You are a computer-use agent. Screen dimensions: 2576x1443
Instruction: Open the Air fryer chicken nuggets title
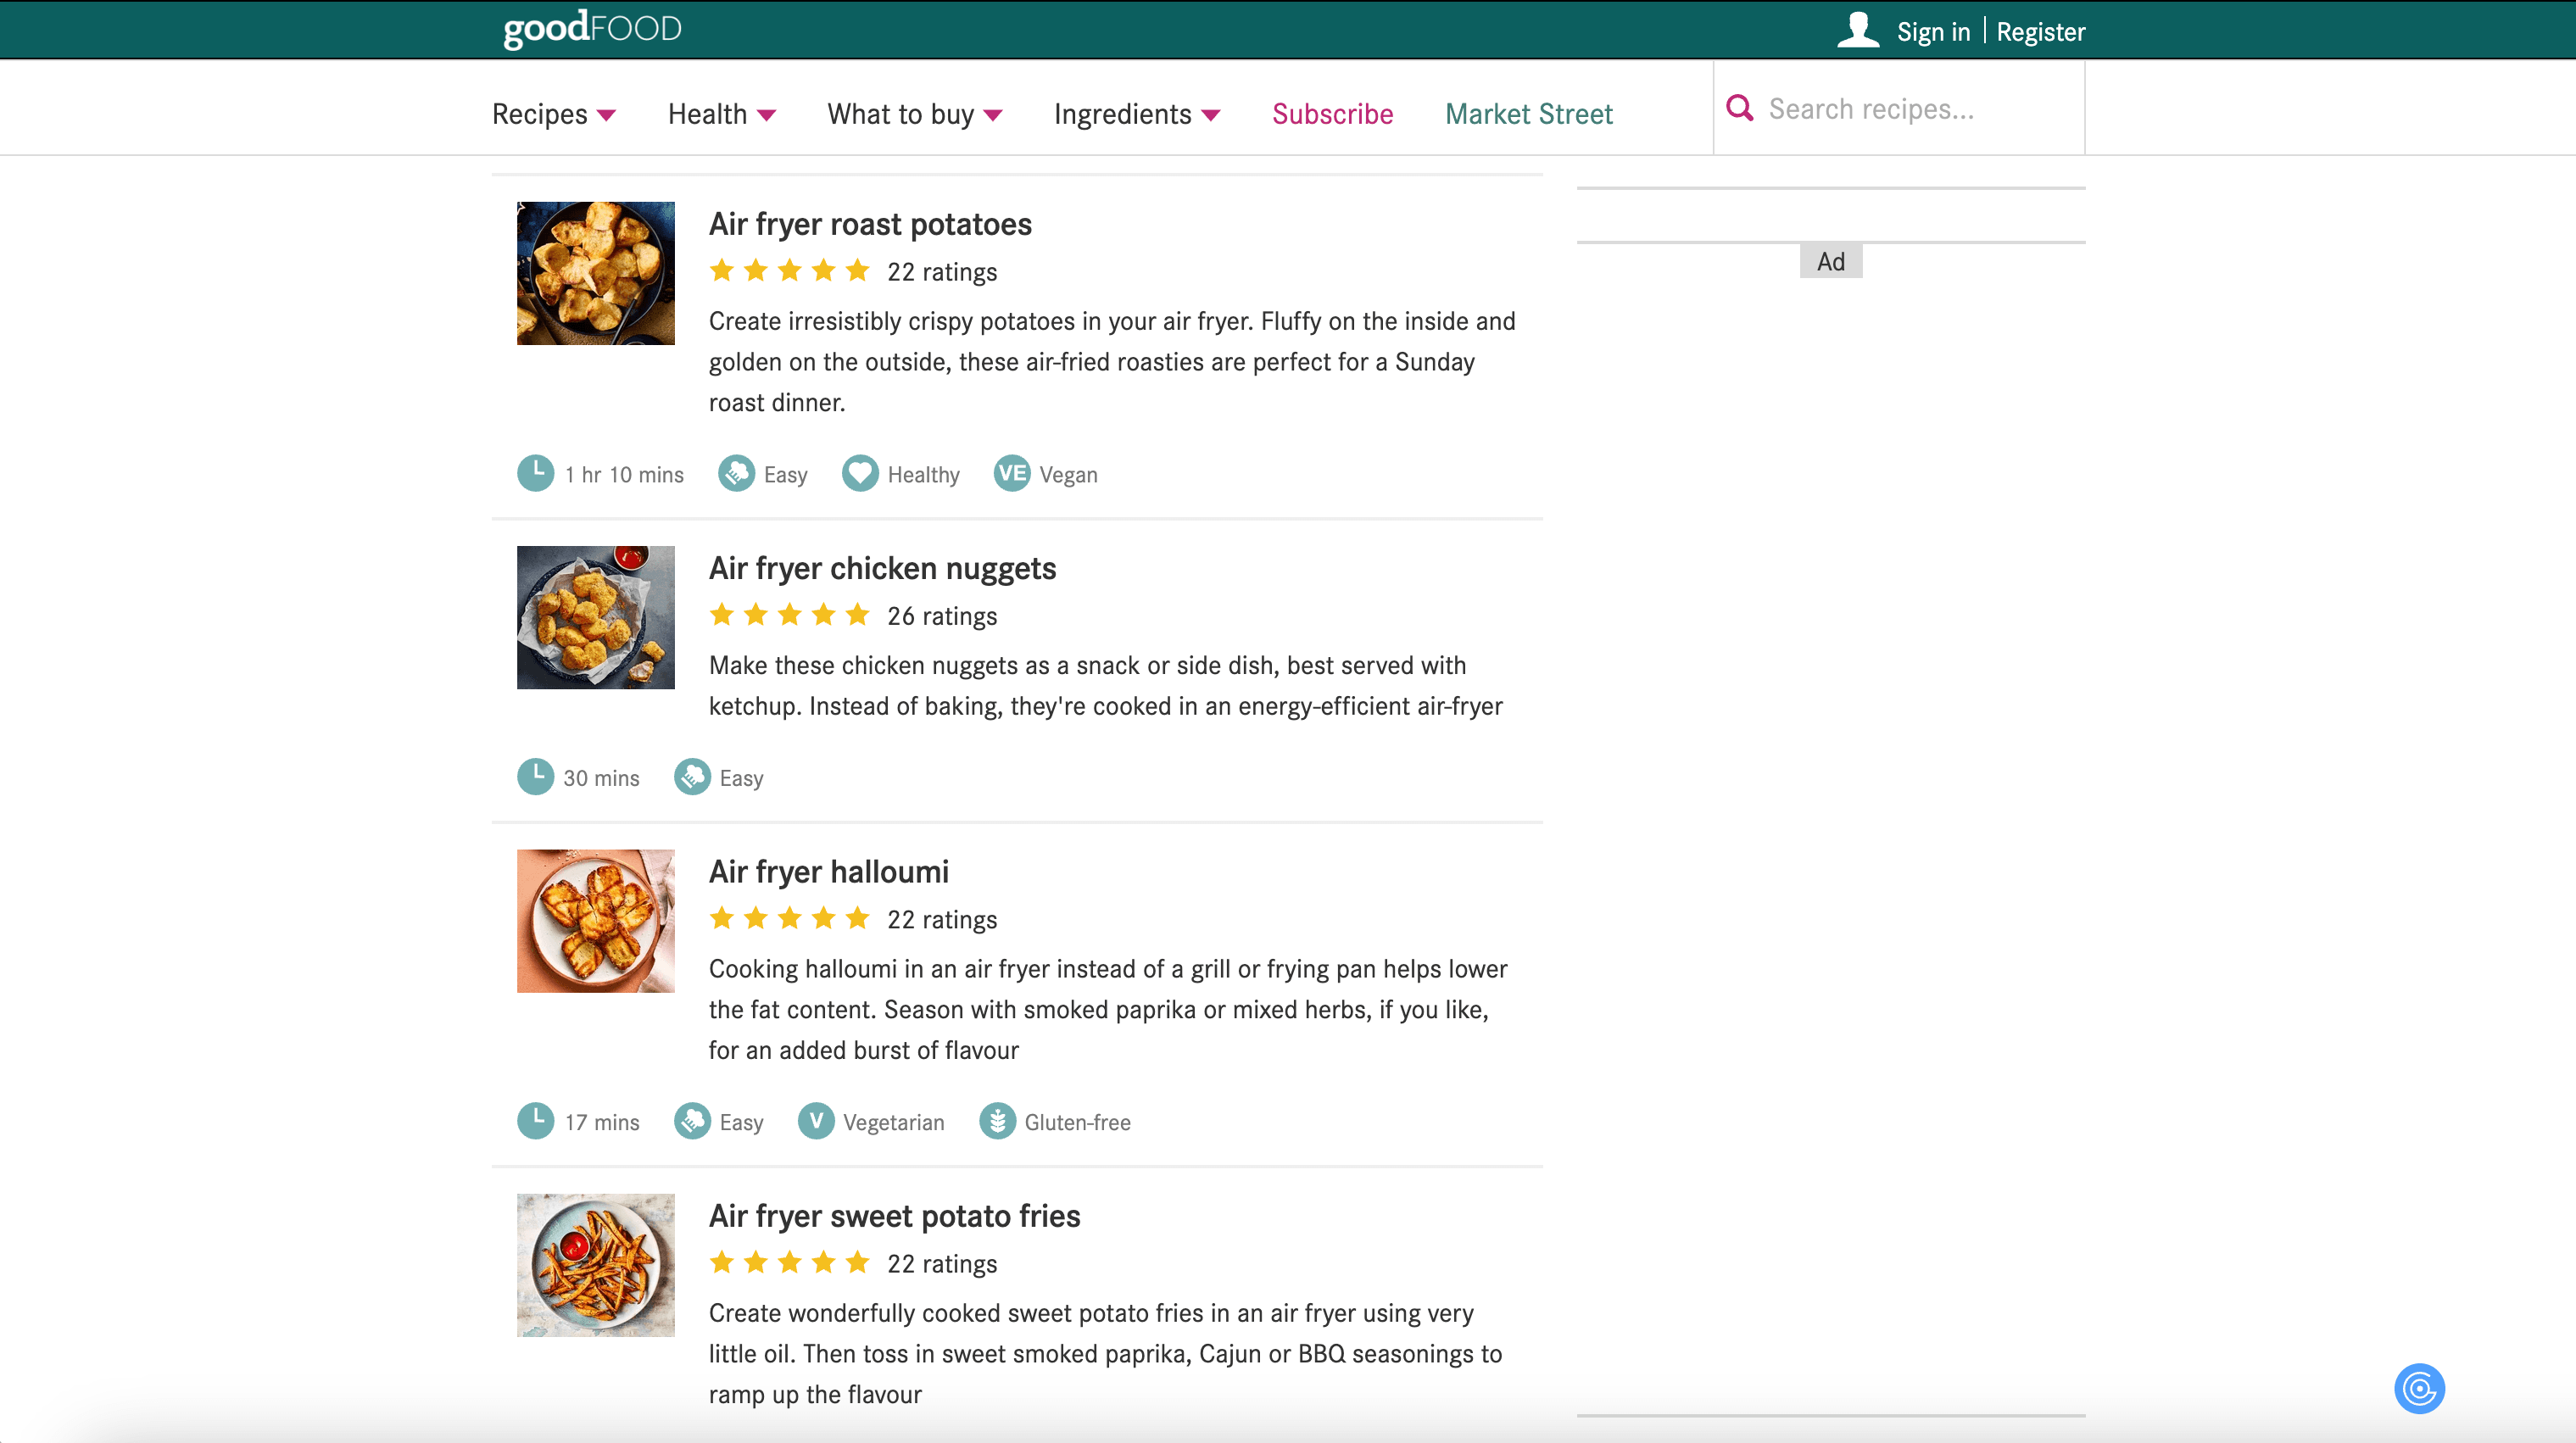pyautogui.click(x=882, y=568)
